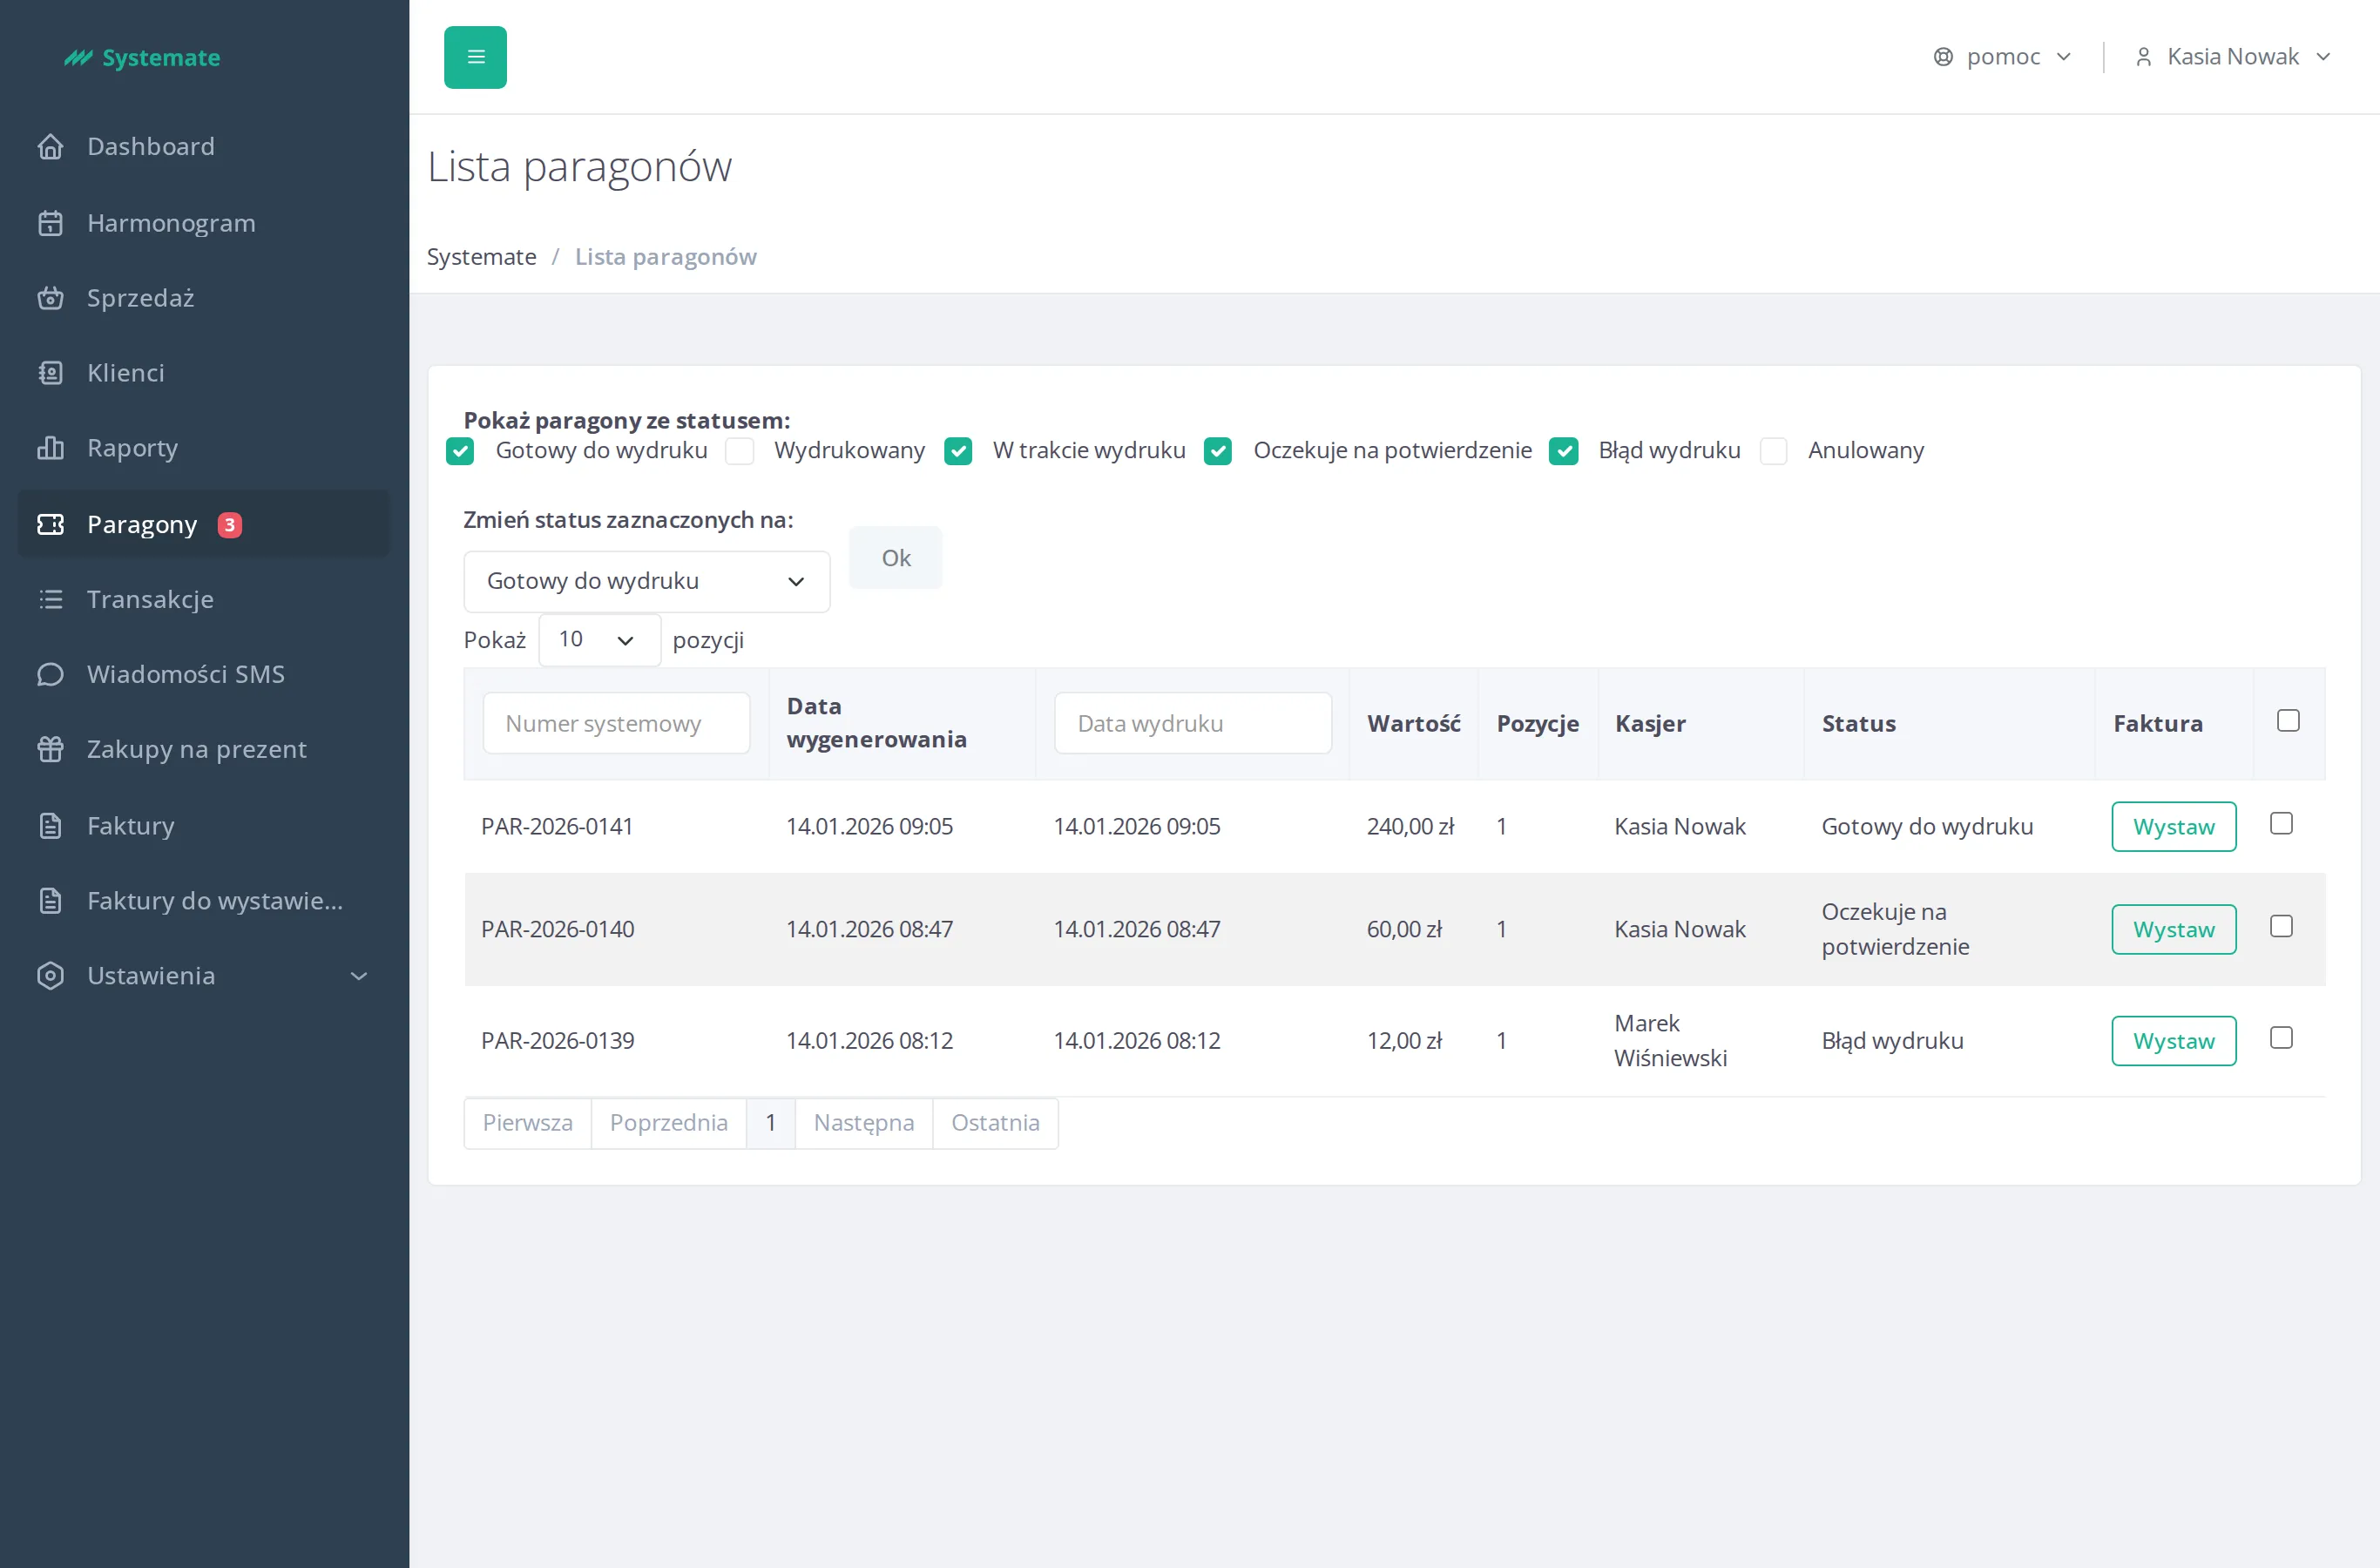
Task: Click the Zakupy na prezent gift icon
Action: tap(50, 749)
